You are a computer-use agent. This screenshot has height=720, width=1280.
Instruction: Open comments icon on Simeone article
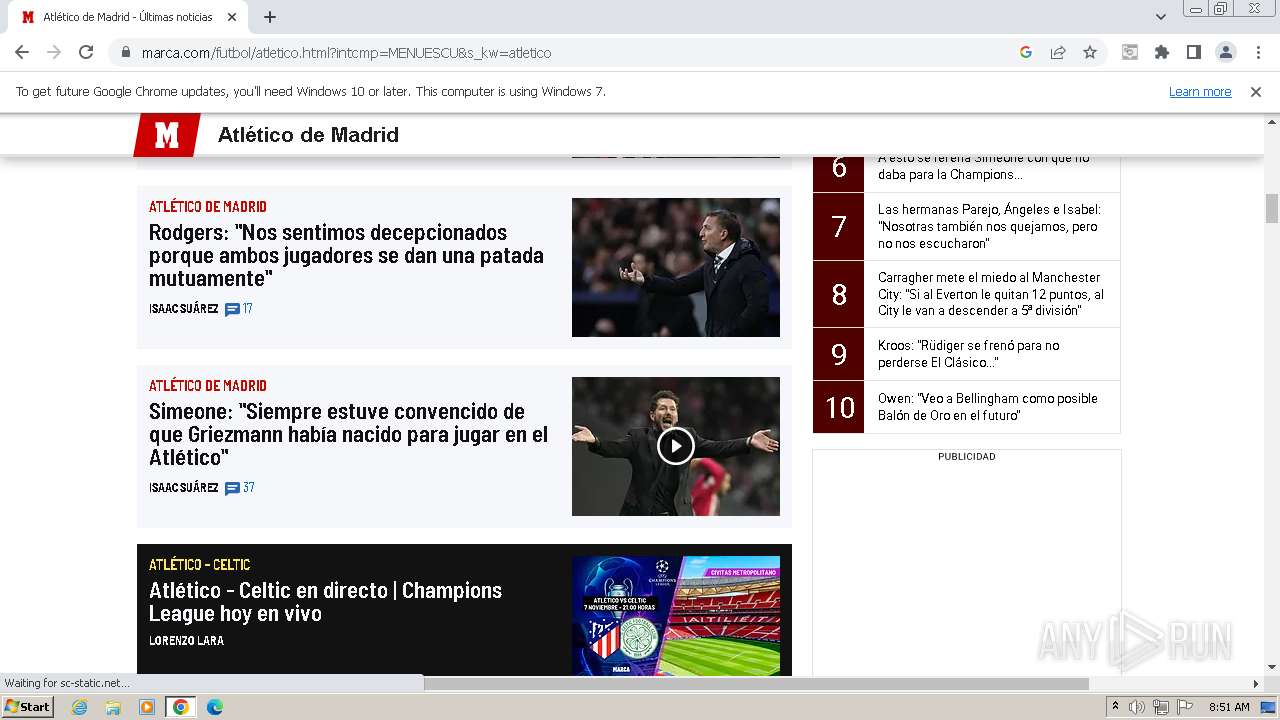232,488
